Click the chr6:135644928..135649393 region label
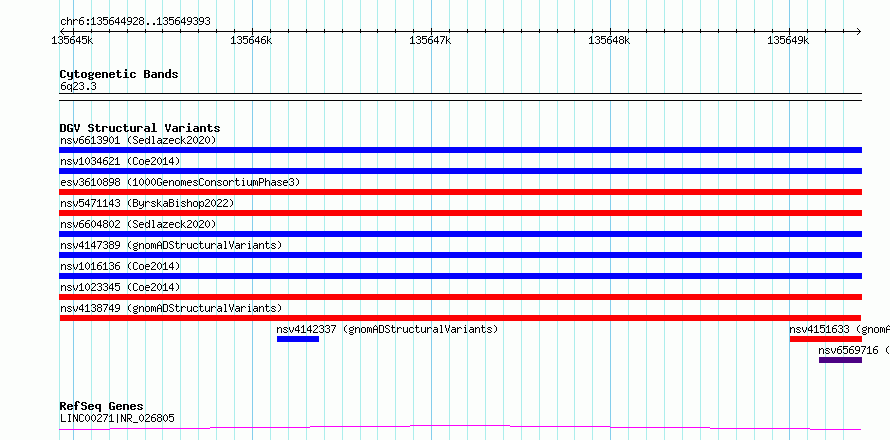The height and width of the screenshot is (440, 890). (135, 22)
